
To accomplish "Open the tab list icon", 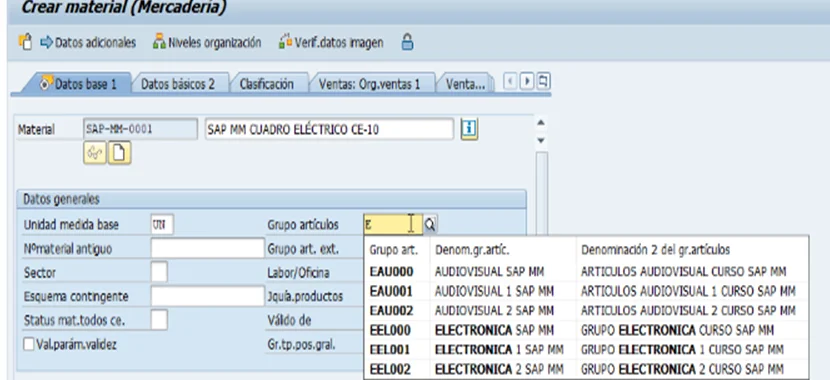I will coord(544,82).
